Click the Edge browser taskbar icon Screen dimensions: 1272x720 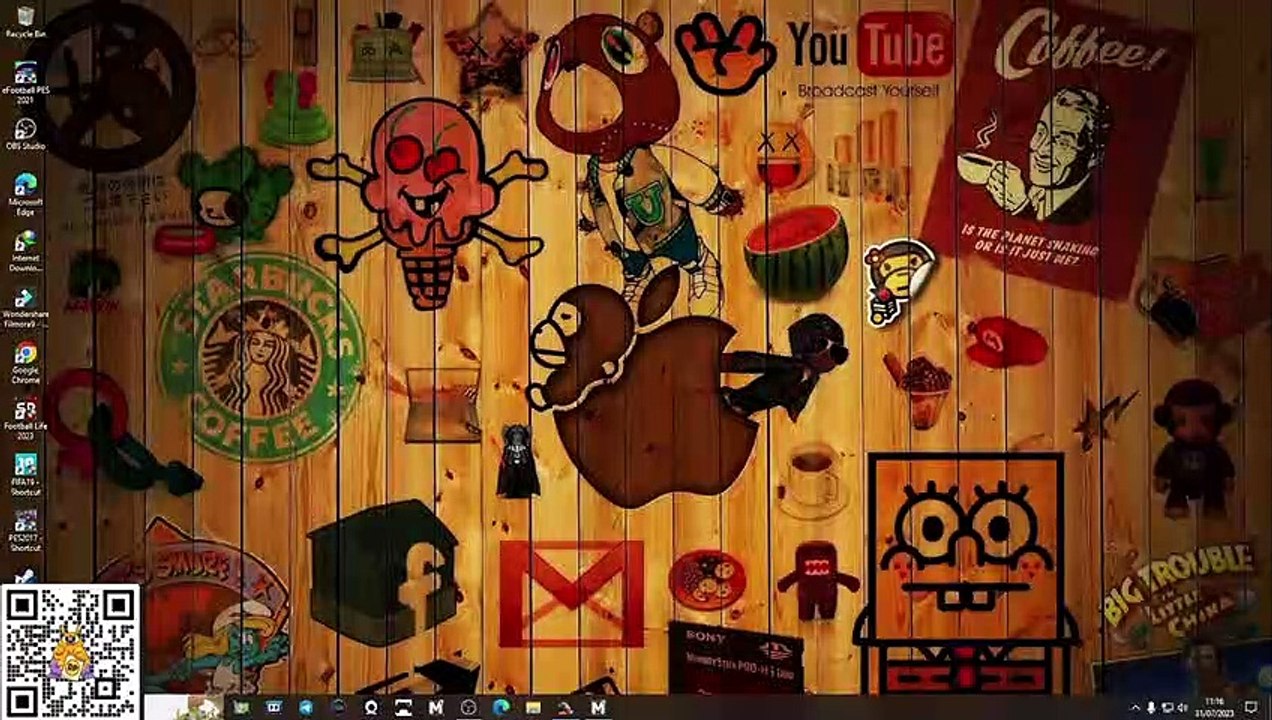pos(501,707)
